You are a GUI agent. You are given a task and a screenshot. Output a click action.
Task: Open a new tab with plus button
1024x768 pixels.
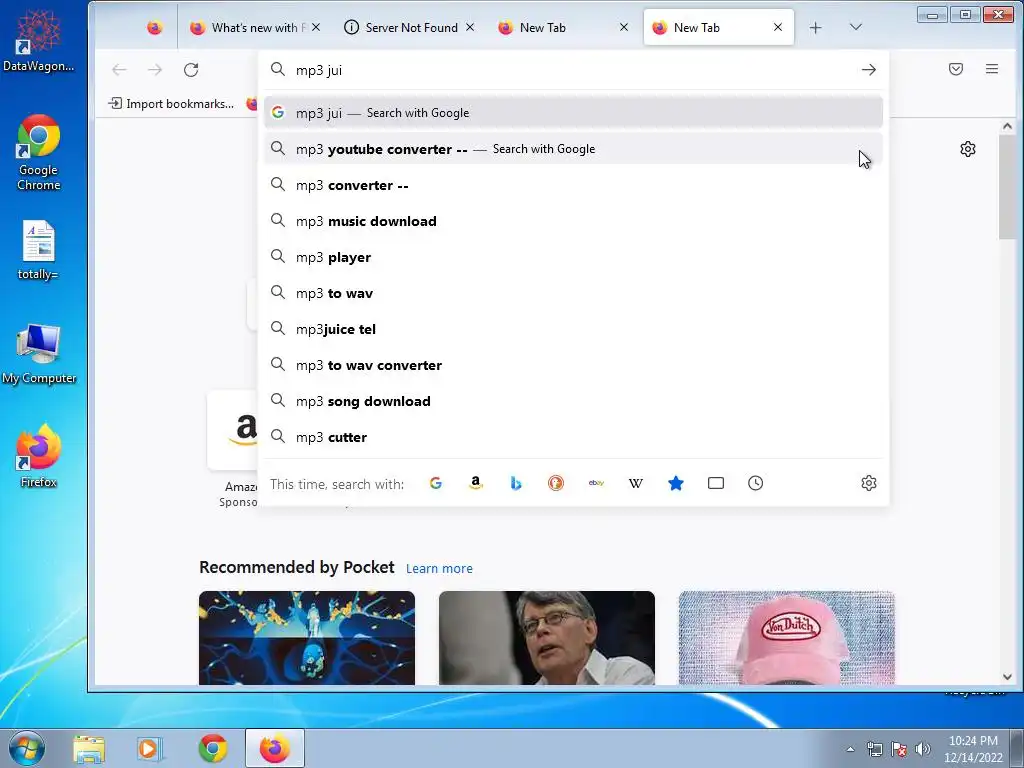click(x=816, y=27)
